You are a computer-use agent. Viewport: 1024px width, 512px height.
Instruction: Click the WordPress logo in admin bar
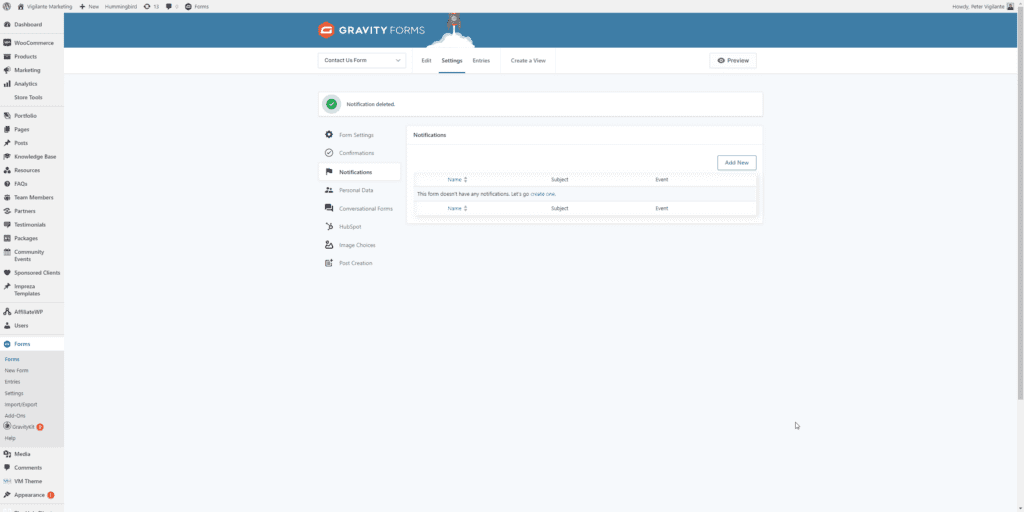pyautogui.click(x=7, y=6)
